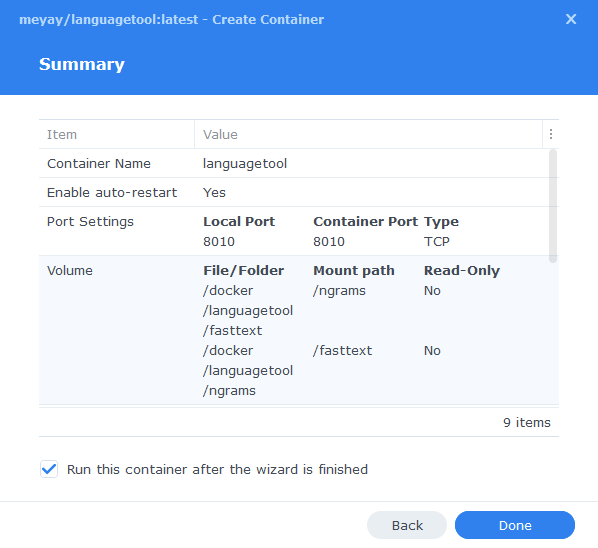This screenshot has width=598, height=548.
Task: Go back with the Back button
Action: (407, 525)
